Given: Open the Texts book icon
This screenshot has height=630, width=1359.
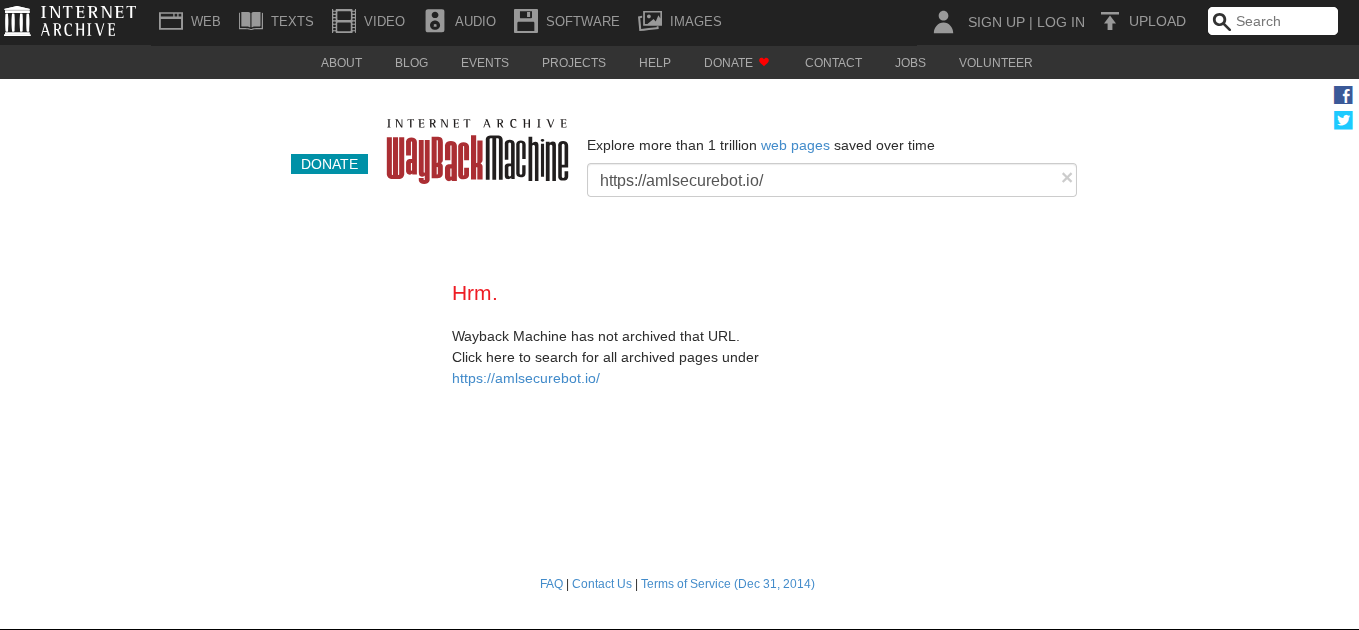Looking at the screenshot, I should 251,21.
